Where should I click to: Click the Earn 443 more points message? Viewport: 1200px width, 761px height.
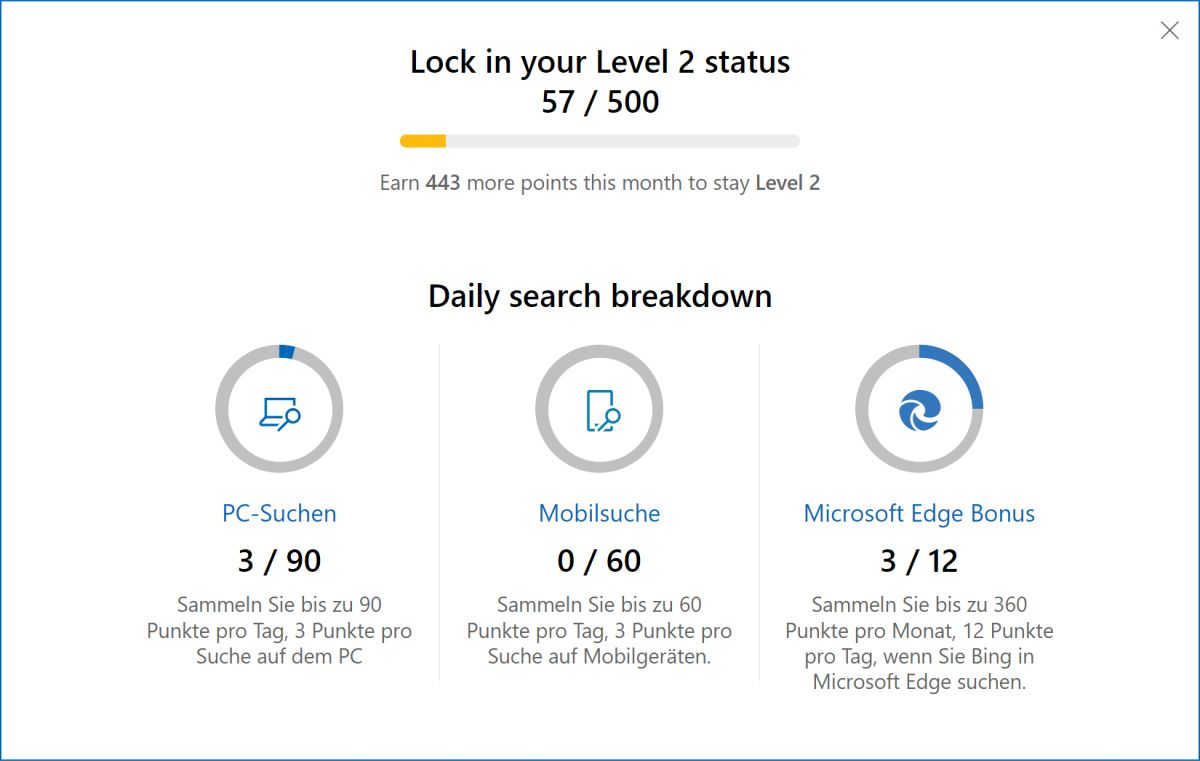tap(600, 183)
